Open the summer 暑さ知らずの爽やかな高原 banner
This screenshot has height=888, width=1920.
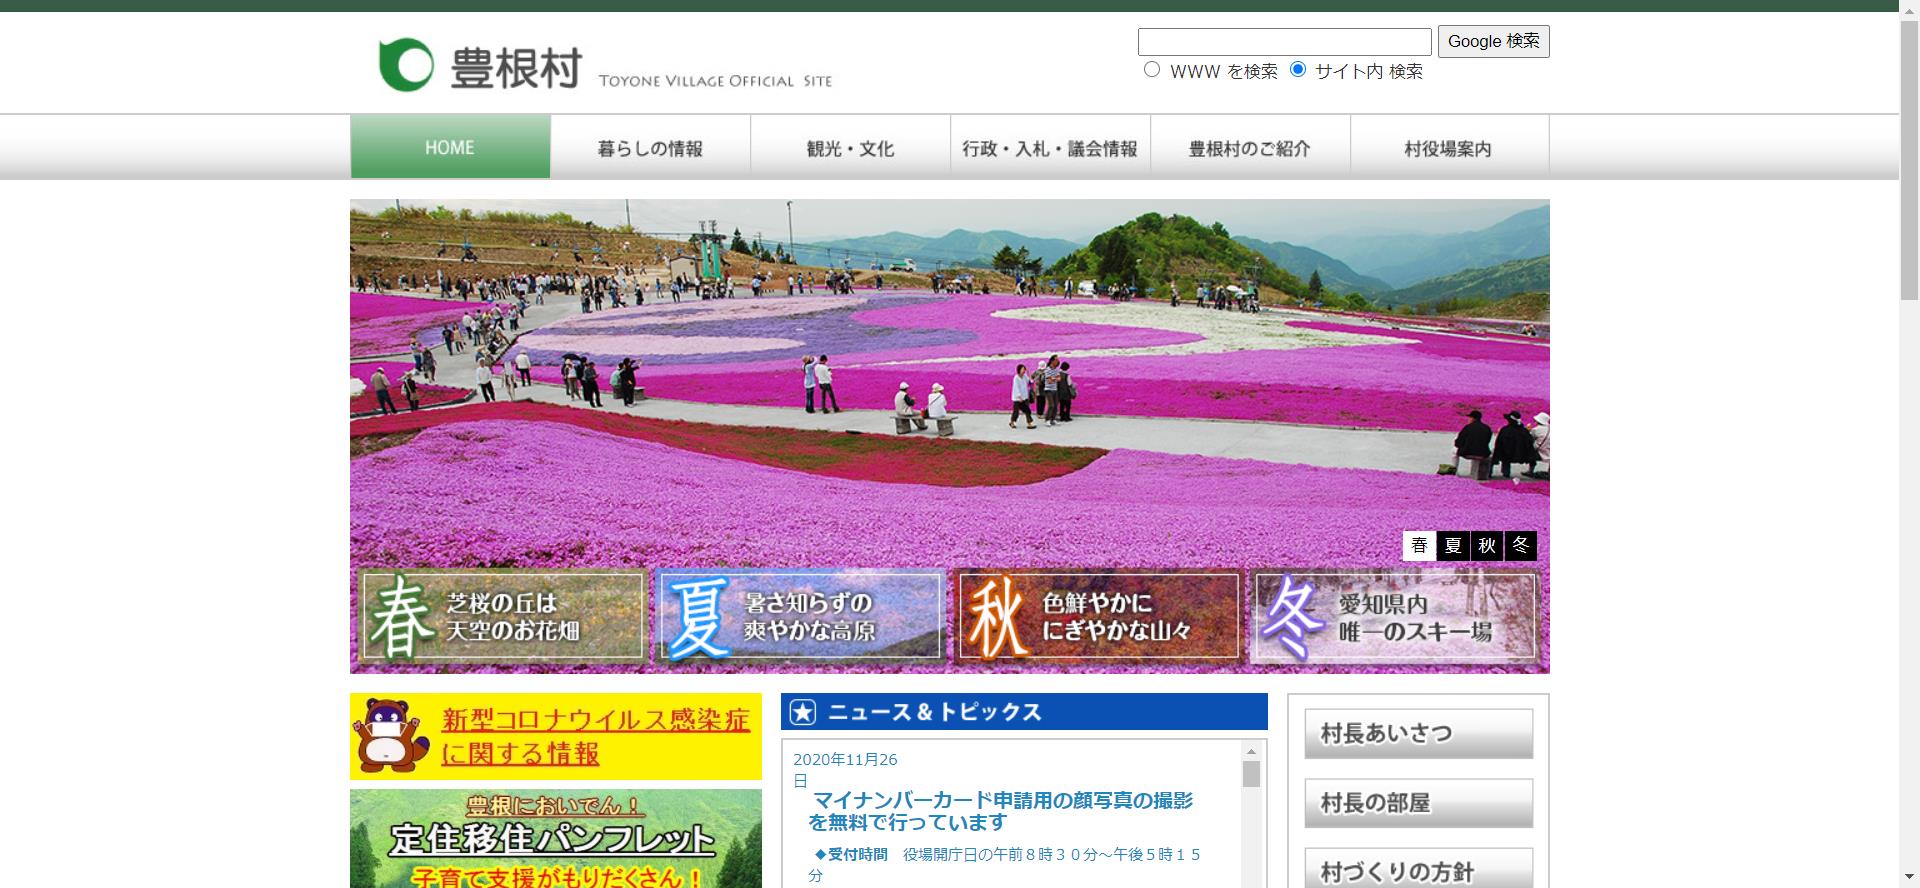[800, 616]
